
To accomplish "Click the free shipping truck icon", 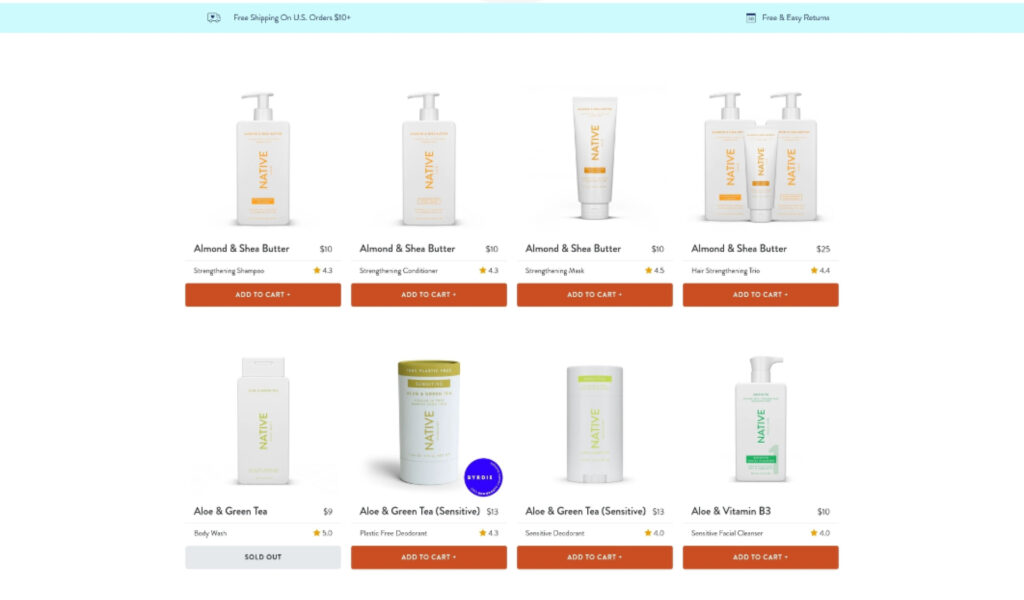I will click(x=214, y=18).
